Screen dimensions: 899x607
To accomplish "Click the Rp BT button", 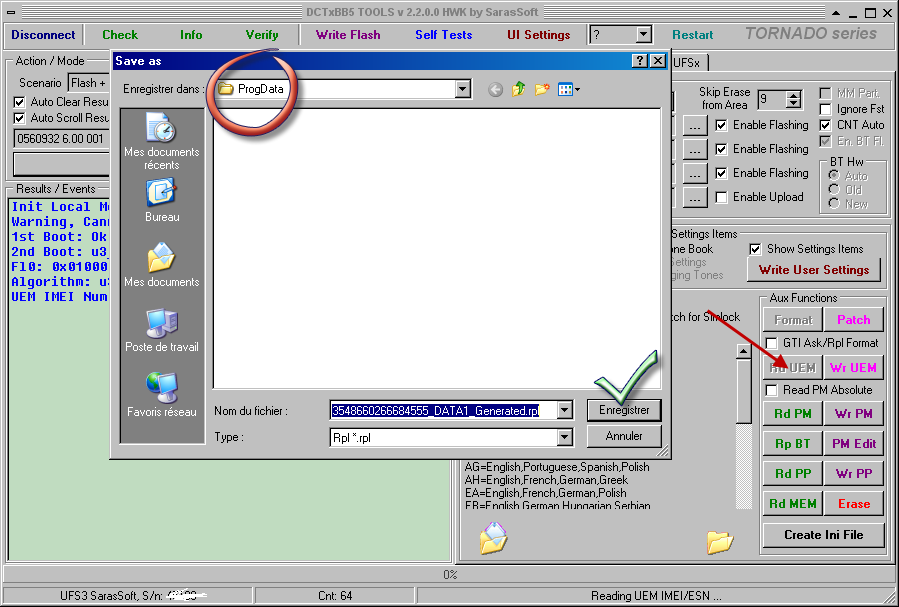I will [x=793, y=444].
